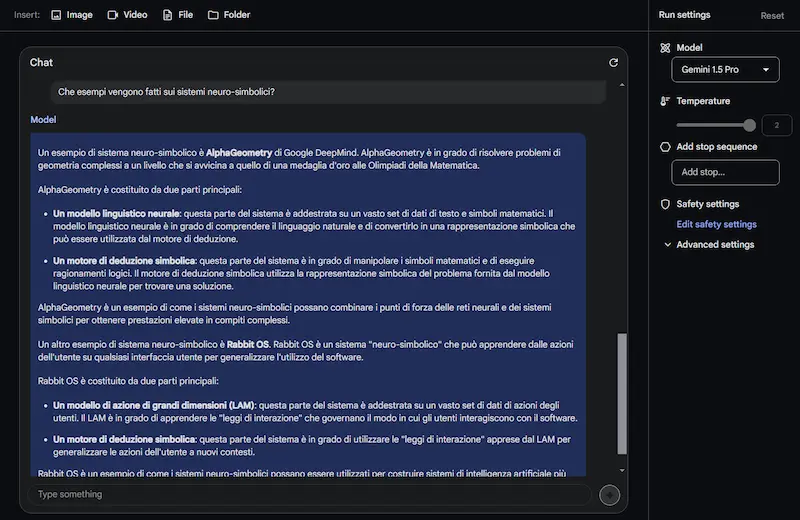
Task: Click Reset in Run settings
Action: pos(772,16)
